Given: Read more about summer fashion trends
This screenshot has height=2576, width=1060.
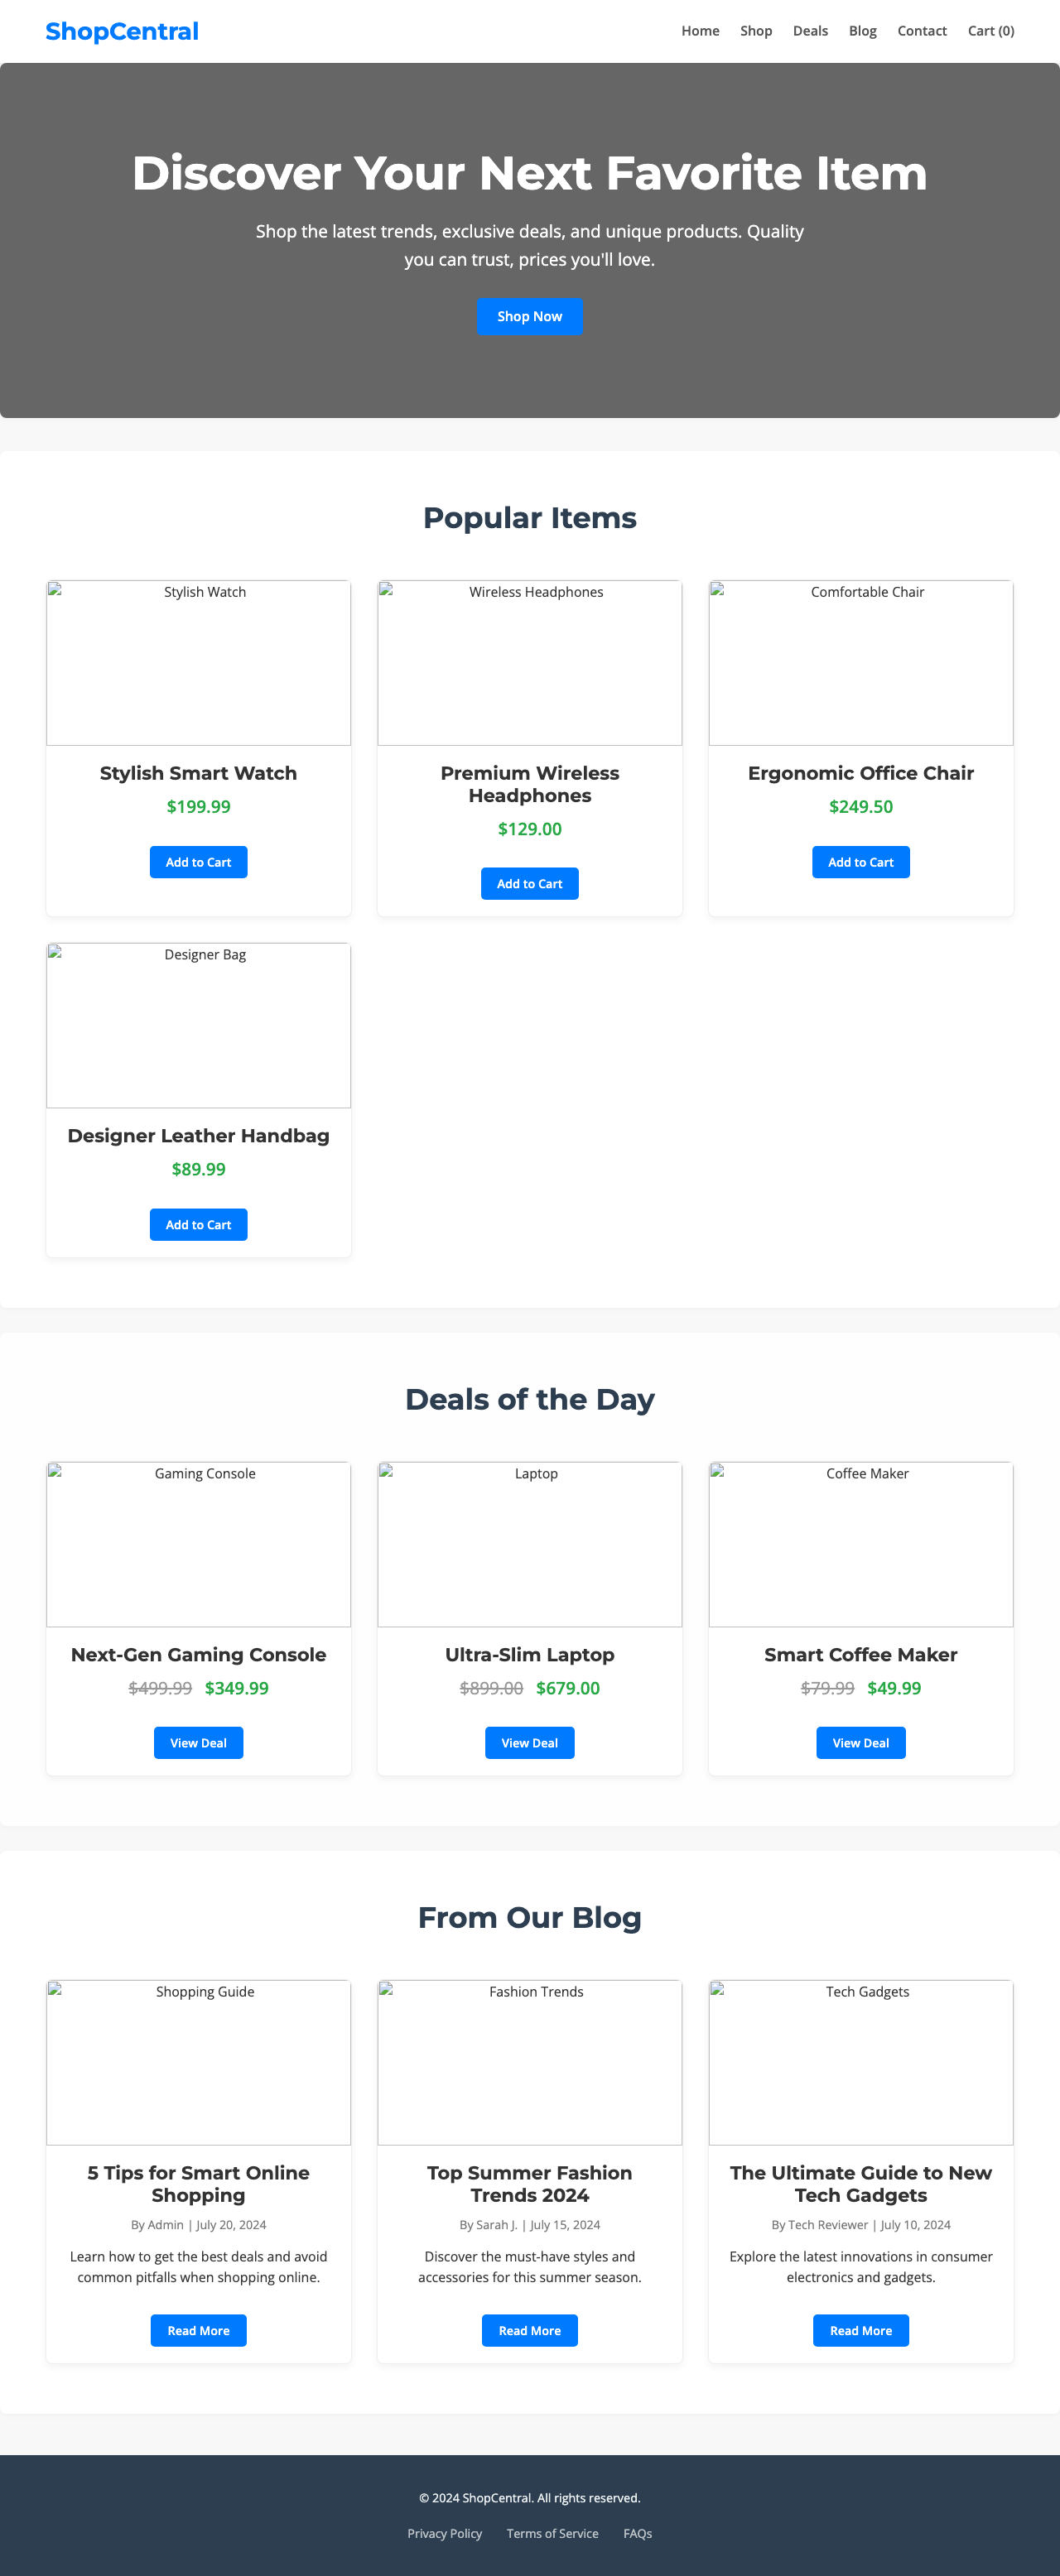Looking at the screenshot, I should (x=529, y=2330).
